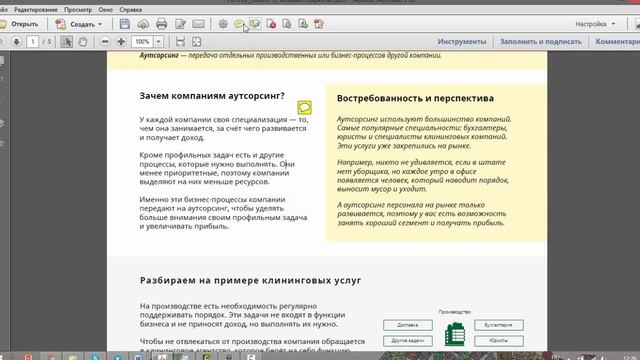Click paragraph starting 'На производстве есть необходимость'
This screenshot has height=360, width=640.
tap(242, 315)
